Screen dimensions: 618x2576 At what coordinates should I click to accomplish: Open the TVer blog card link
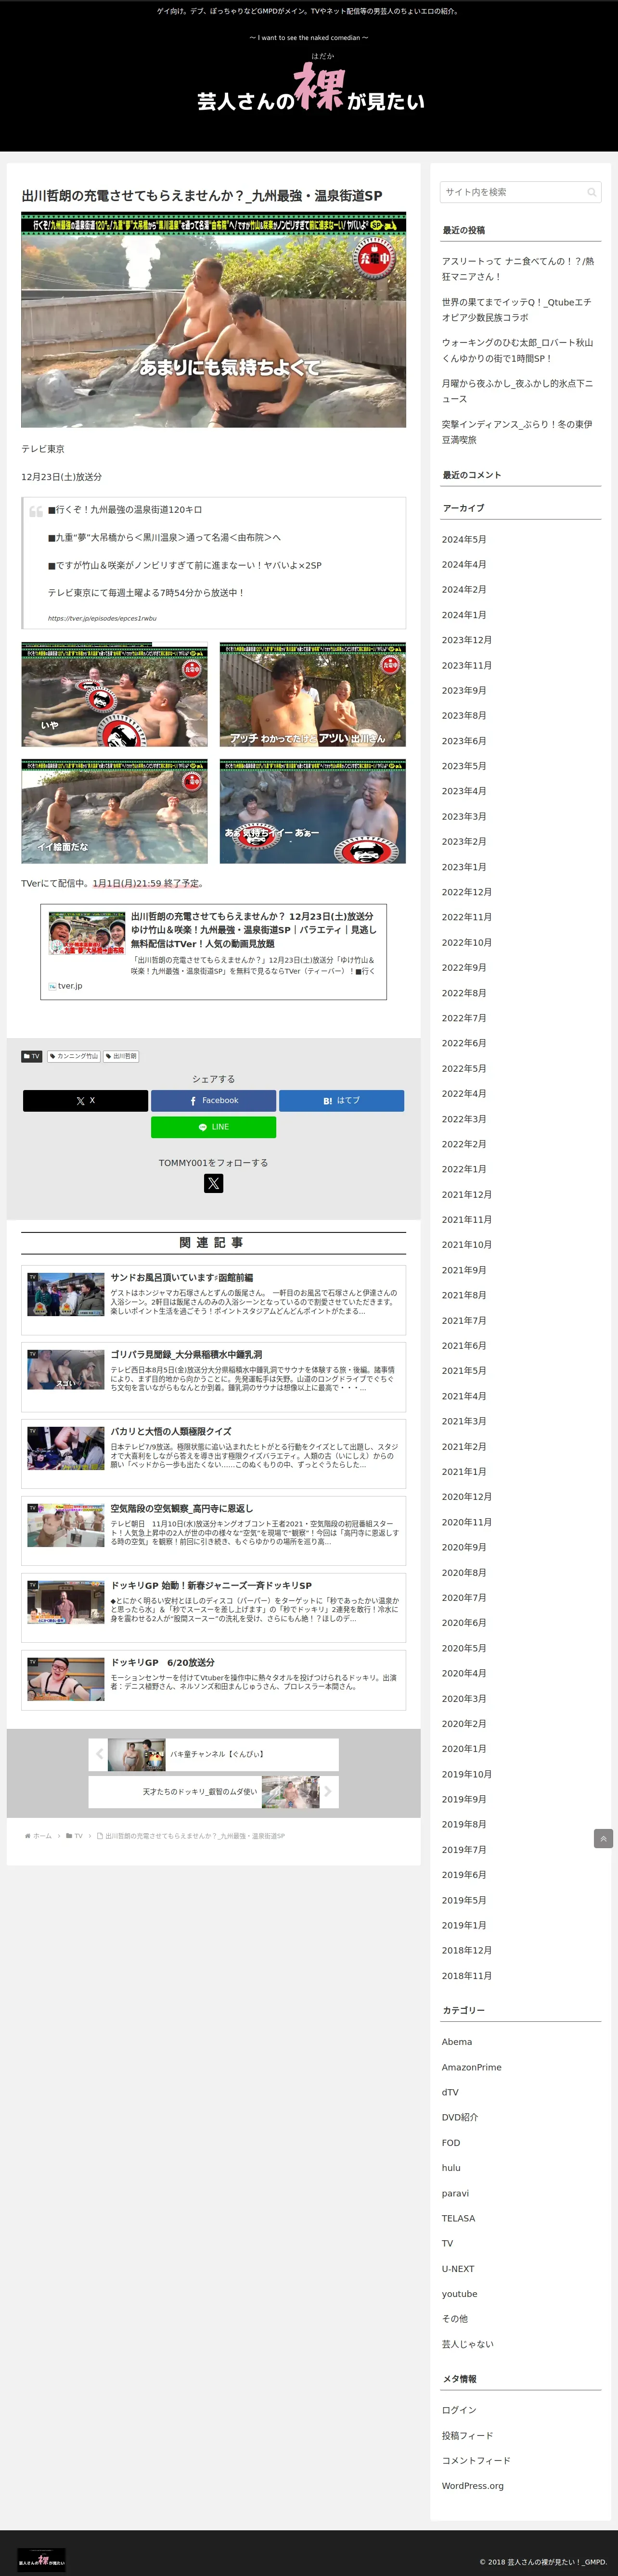(x=213, y=951)
